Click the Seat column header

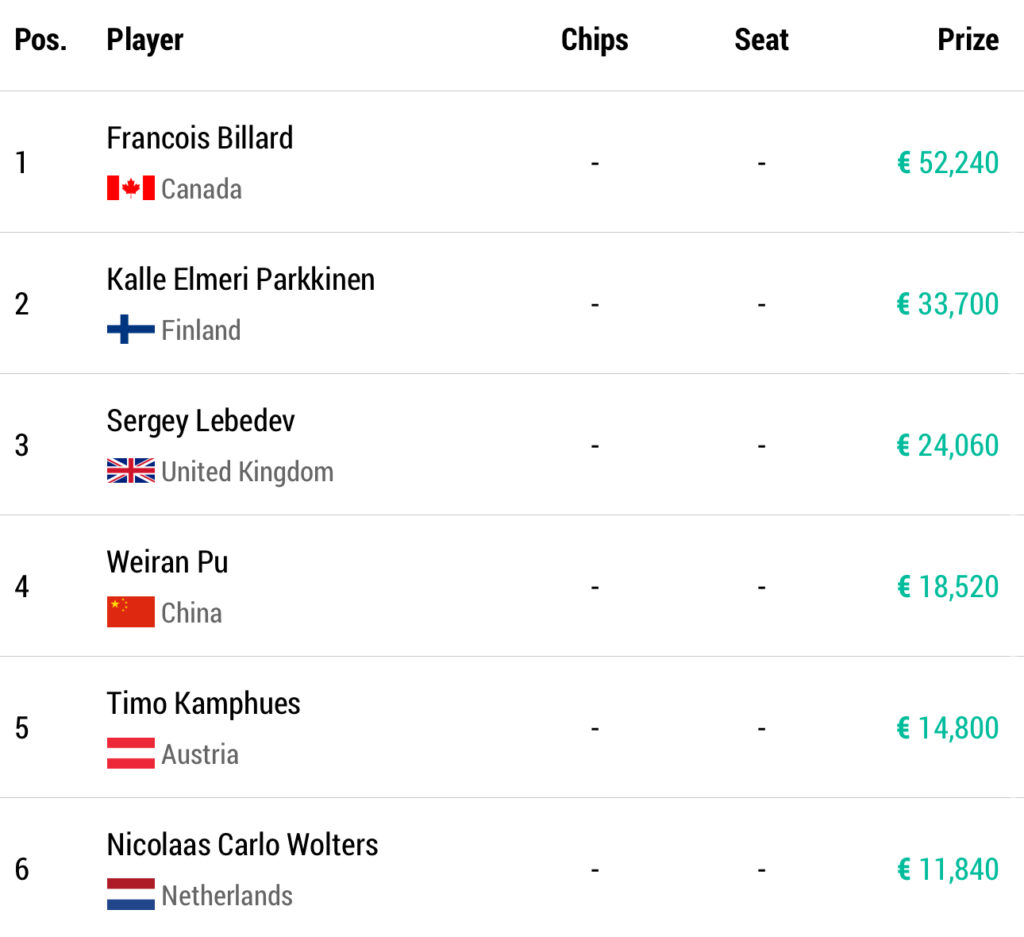coord(761,40)
